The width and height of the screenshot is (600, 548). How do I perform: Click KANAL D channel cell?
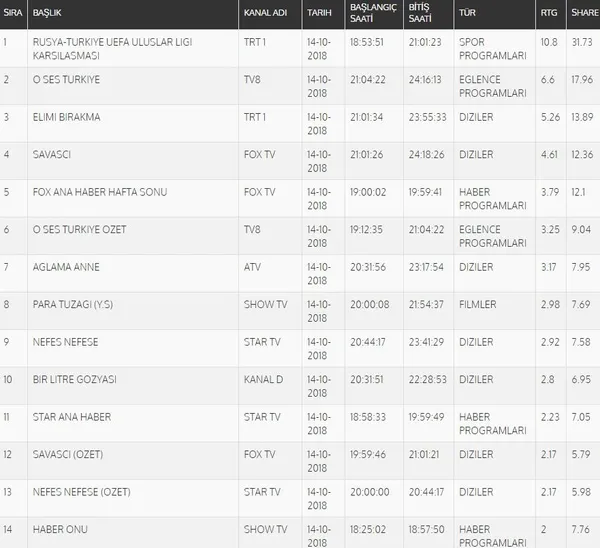click(264, 379)
